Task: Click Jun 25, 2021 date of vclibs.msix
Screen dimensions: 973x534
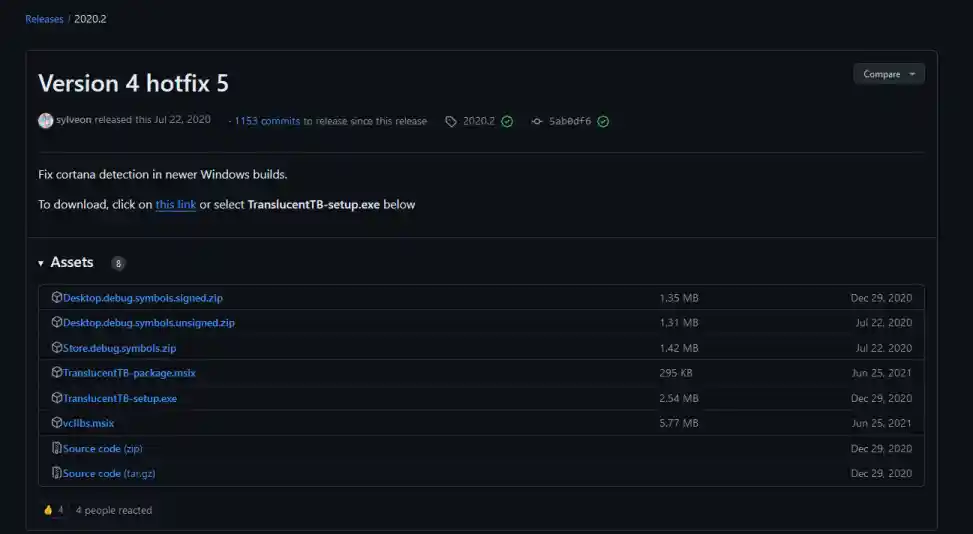Action: point(881,423)
